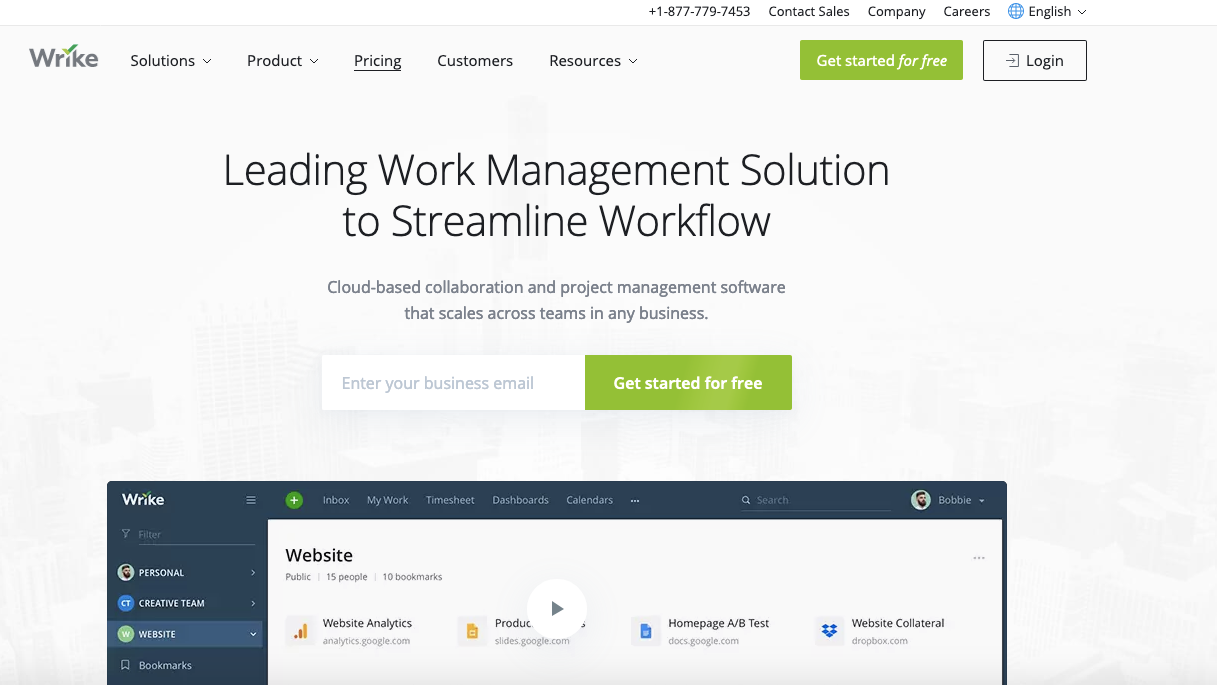Expand the Personal folder chevron
This screenshot has height=685, width=1217.
(x=253, y=573)
